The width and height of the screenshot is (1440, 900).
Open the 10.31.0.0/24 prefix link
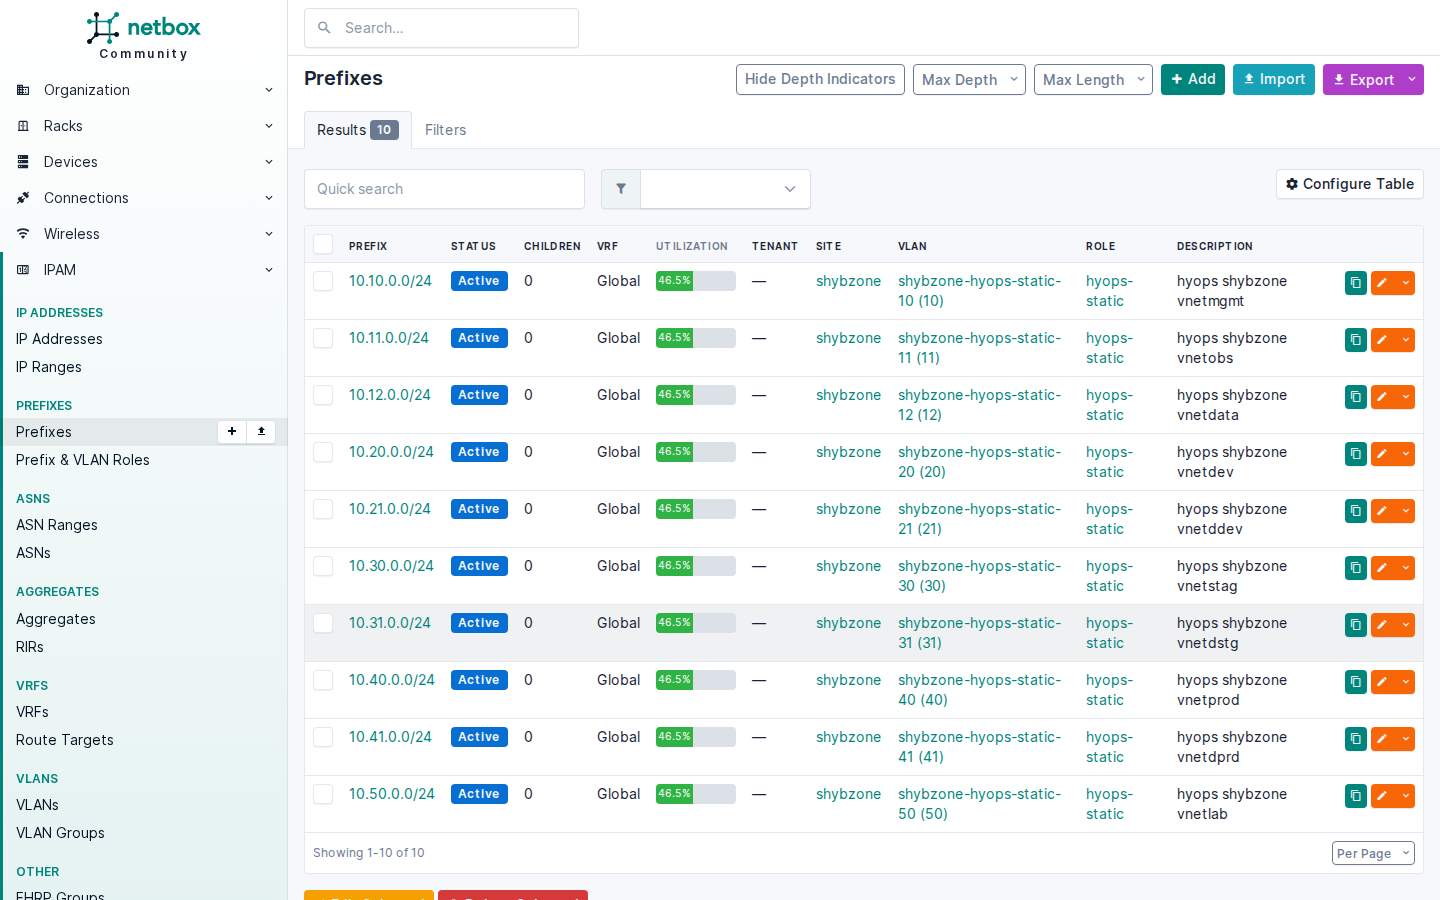click(390, 623)
